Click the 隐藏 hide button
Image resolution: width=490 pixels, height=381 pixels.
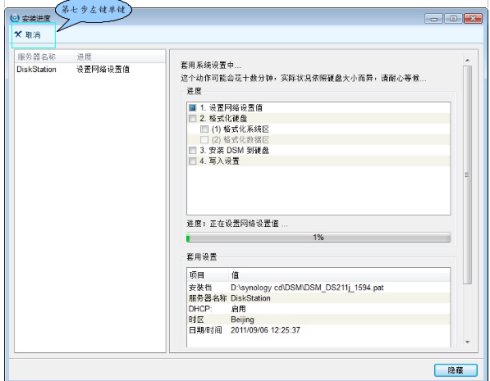click(456, 370)
